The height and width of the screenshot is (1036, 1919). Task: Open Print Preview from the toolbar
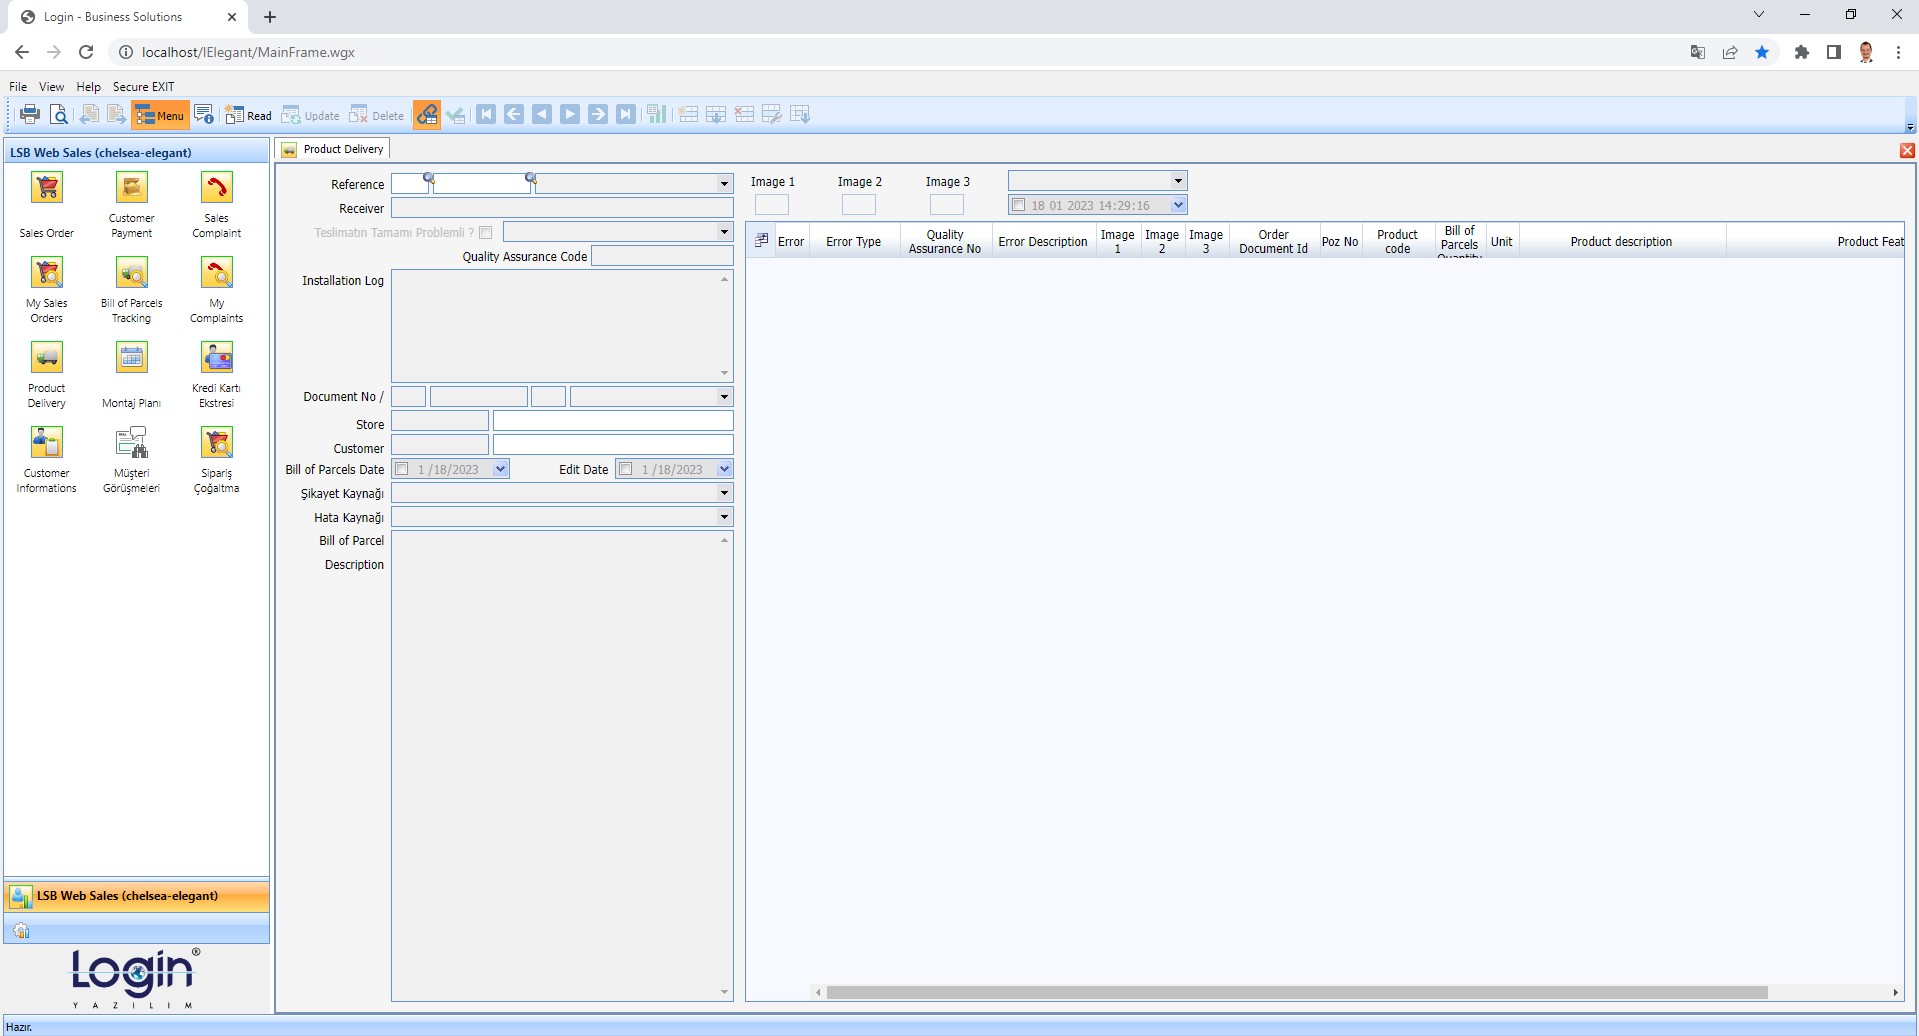pyautogui.click(x=58, y=114)
